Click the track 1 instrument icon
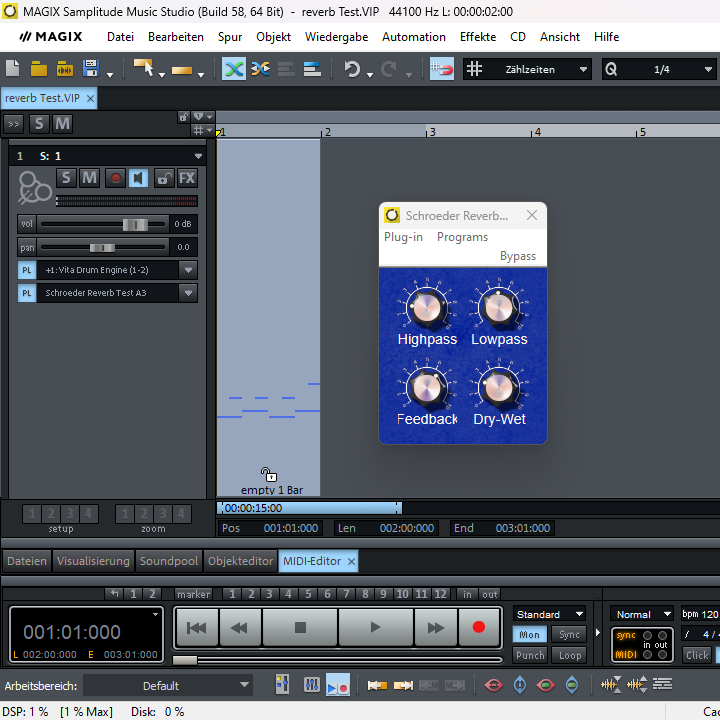This screenshot has width=720, height=720. point(35,187)
